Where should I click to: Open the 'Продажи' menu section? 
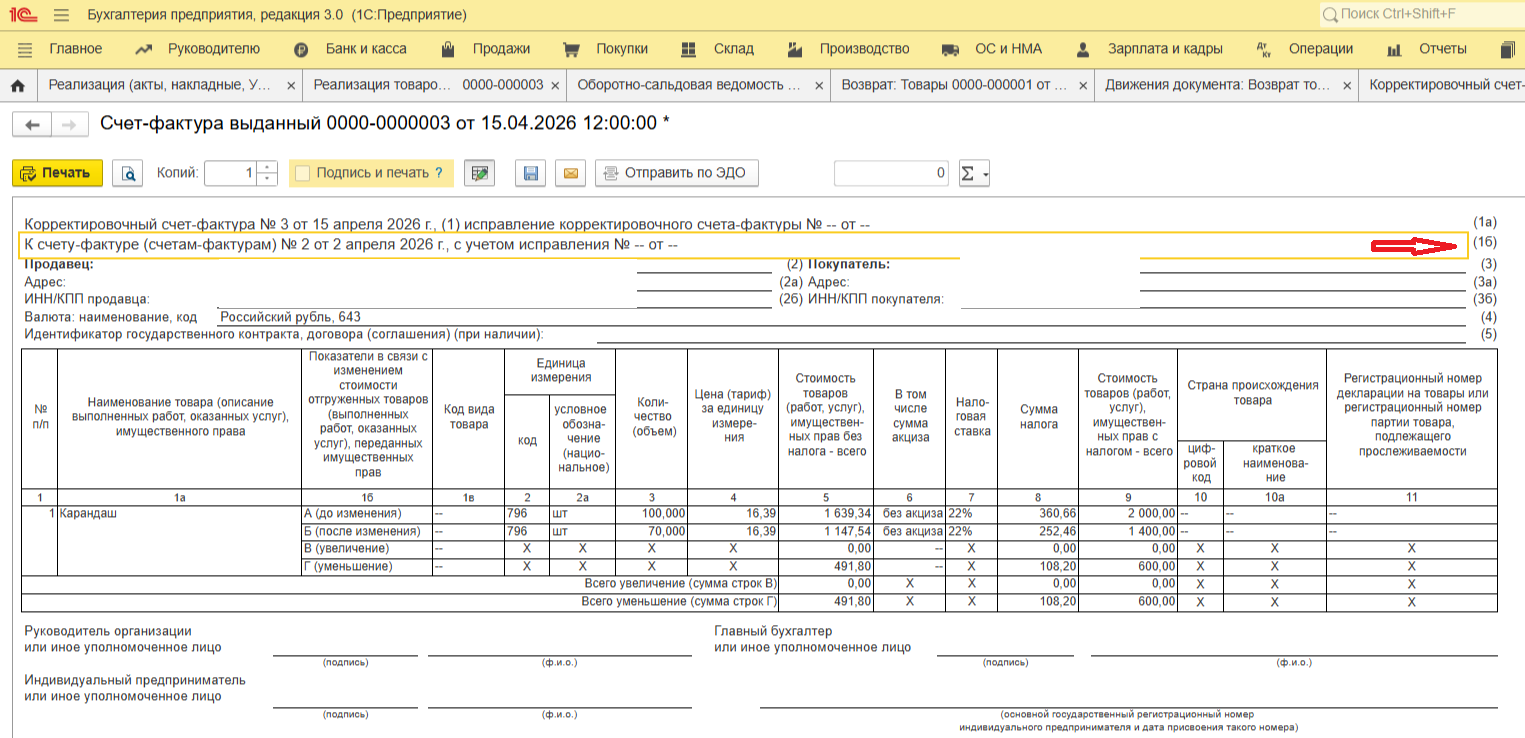[500, 49]
